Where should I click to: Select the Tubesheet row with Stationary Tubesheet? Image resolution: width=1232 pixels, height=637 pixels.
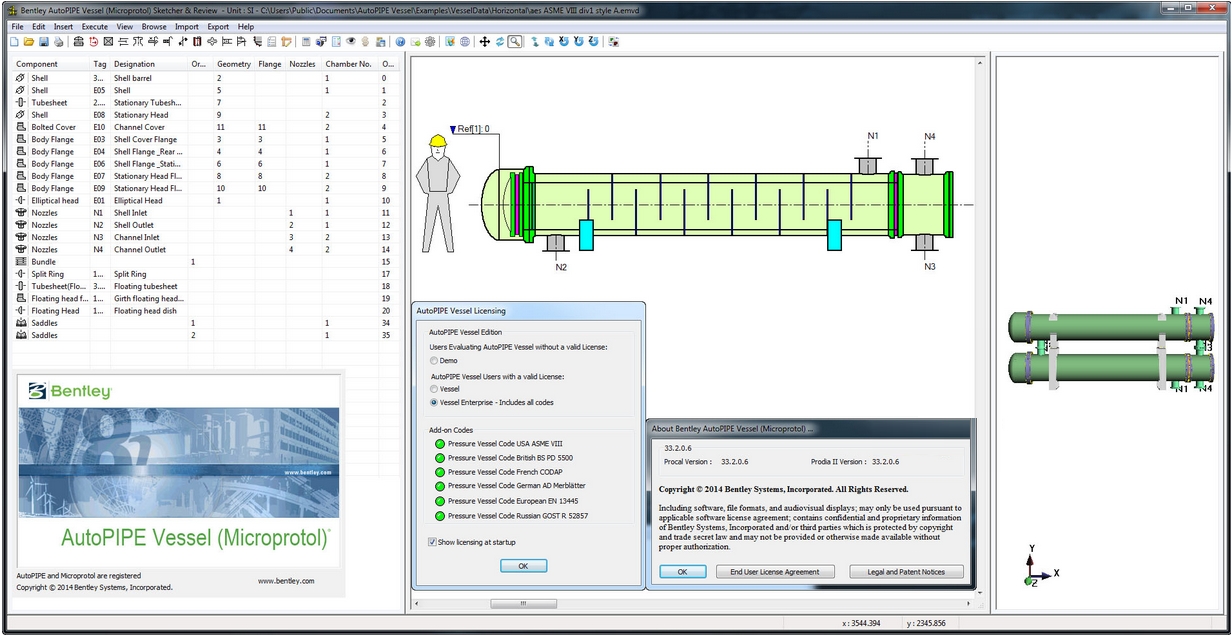tap(205, 103)
